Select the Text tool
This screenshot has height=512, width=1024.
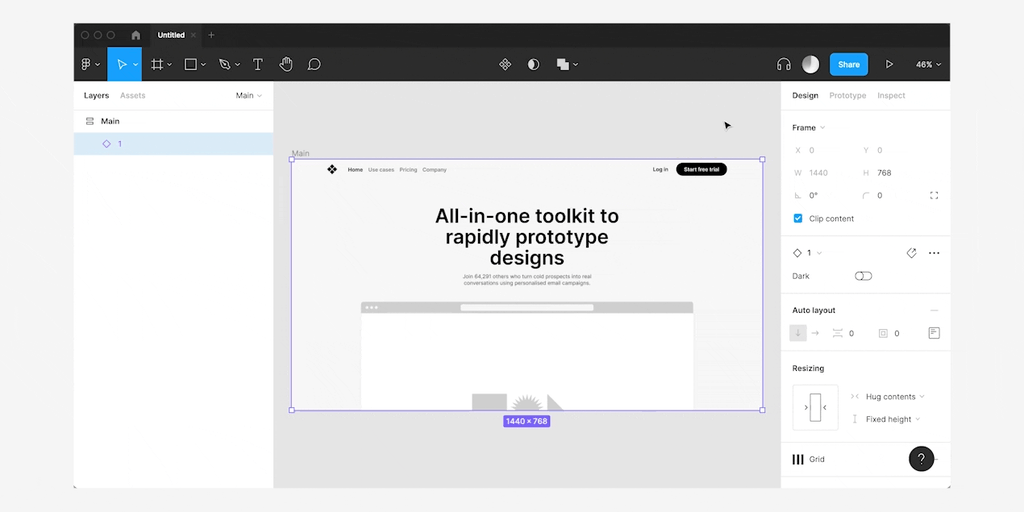(x=258, y=64)
